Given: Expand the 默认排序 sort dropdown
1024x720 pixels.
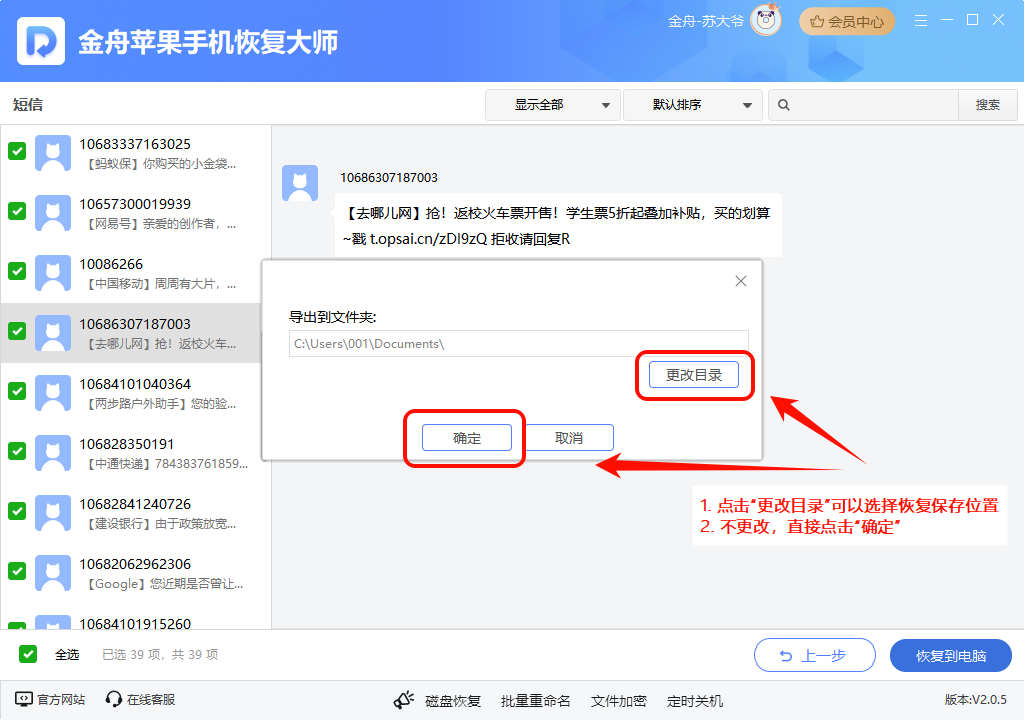Looking at the screenshot, I should tap(693, 105).
